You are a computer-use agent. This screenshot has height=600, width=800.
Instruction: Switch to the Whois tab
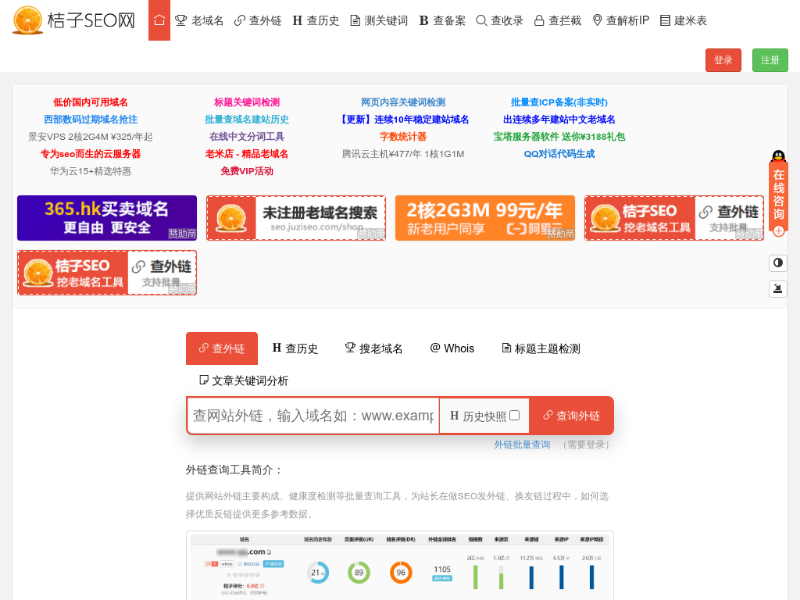[452, 349]
